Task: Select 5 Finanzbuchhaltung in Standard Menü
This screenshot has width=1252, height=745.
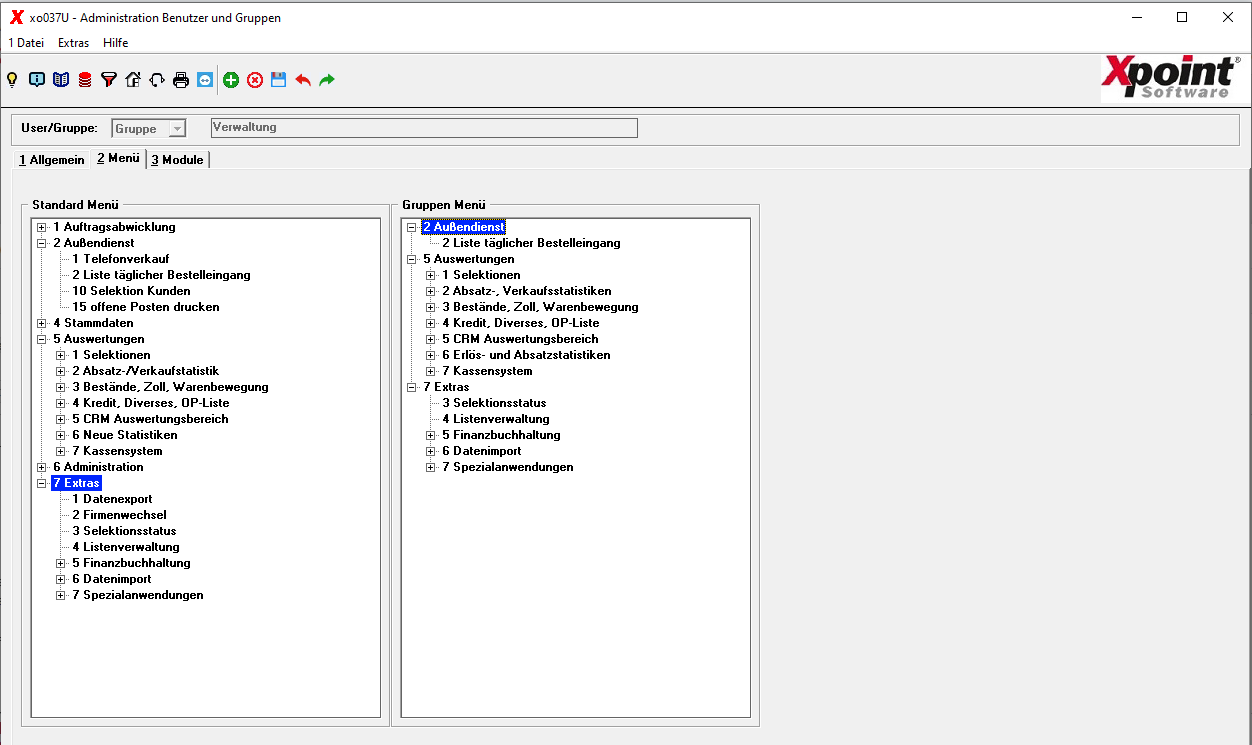Action: tap(131, 563)
